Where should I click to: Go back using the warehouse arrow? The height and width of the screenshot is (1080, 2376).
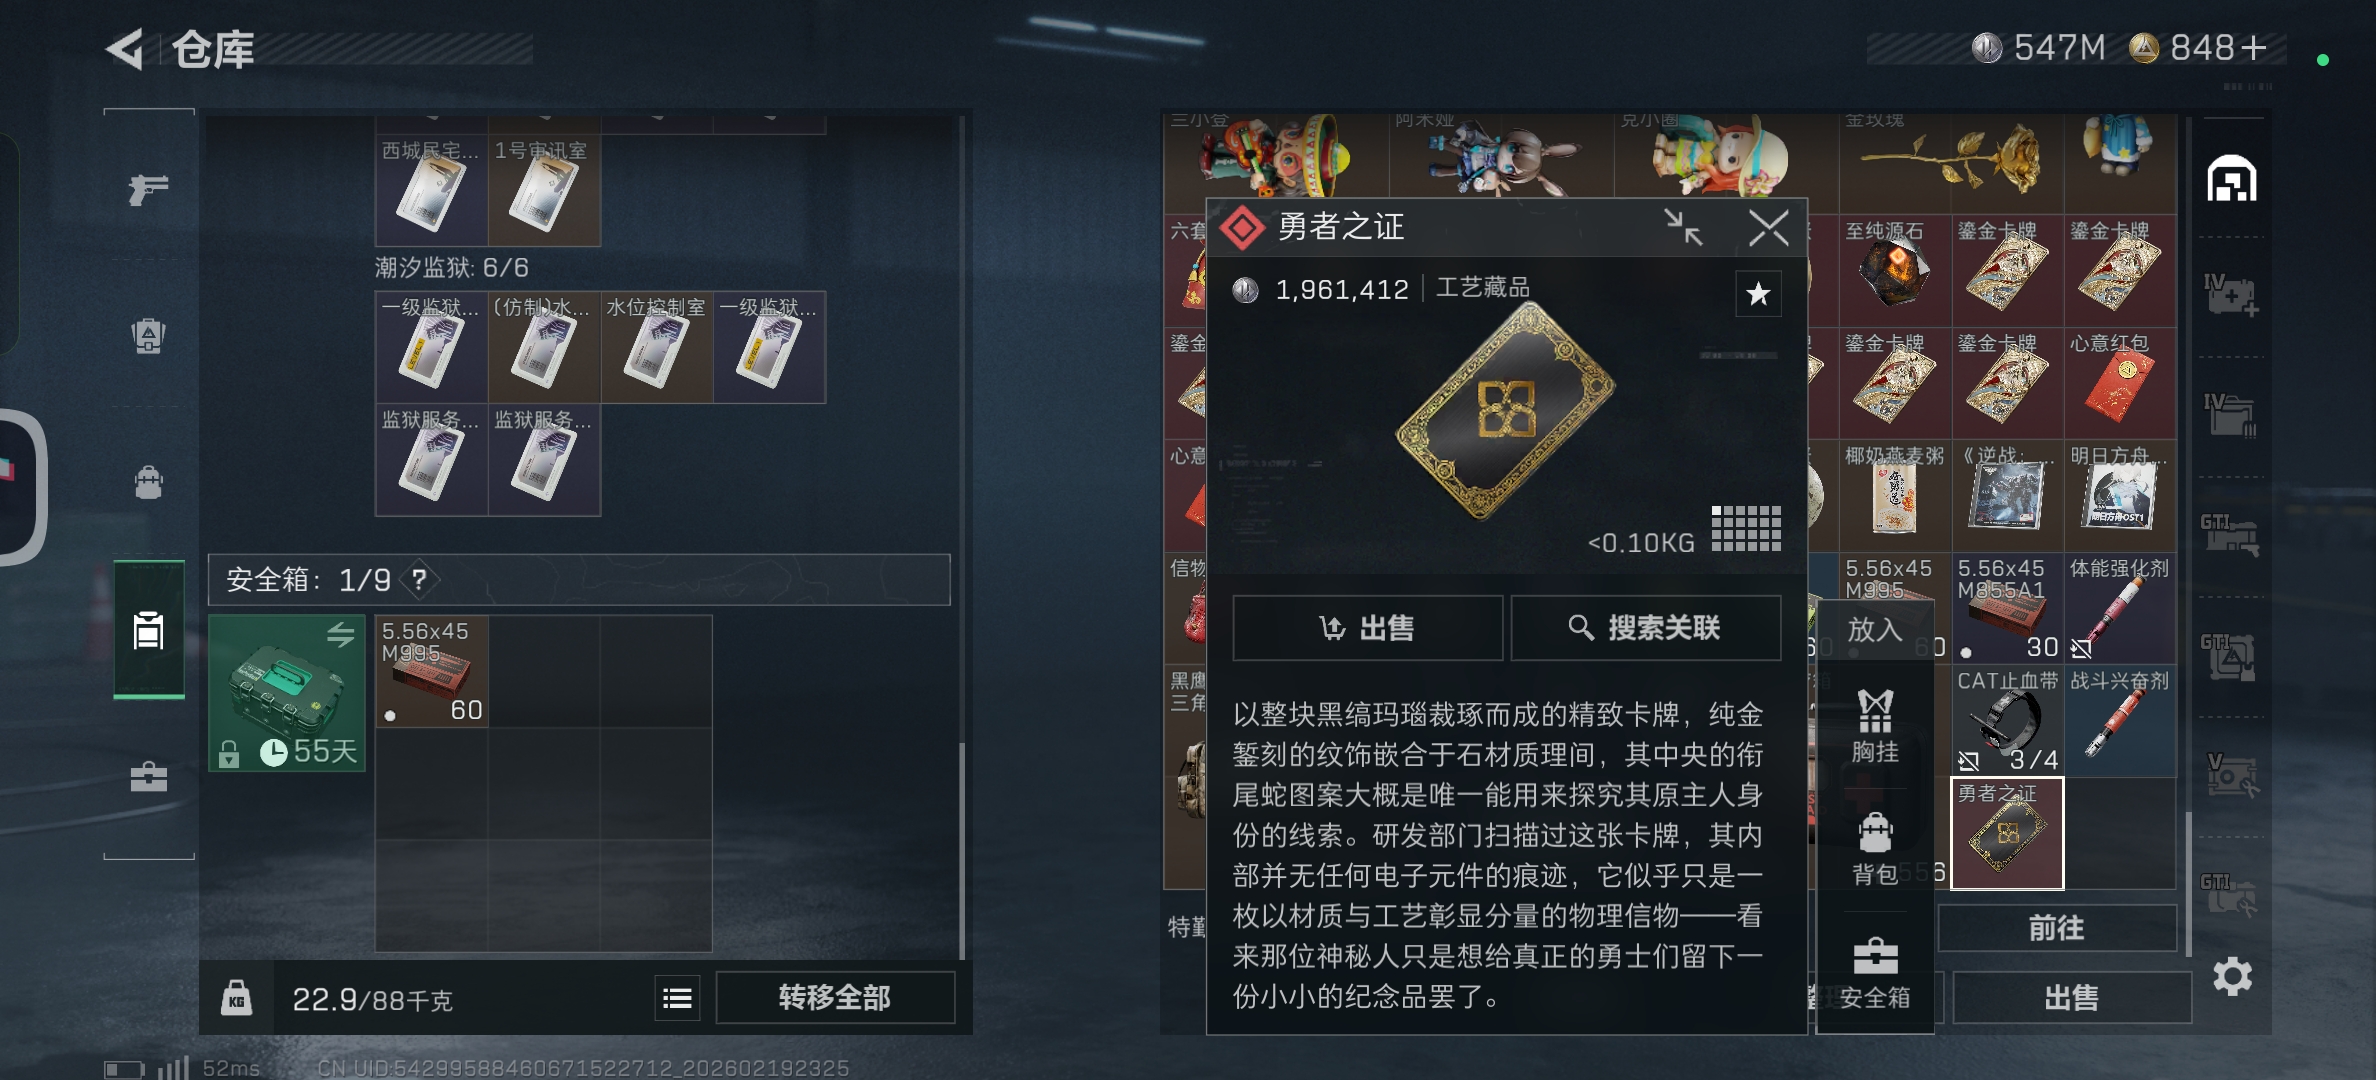coord(126,48)
